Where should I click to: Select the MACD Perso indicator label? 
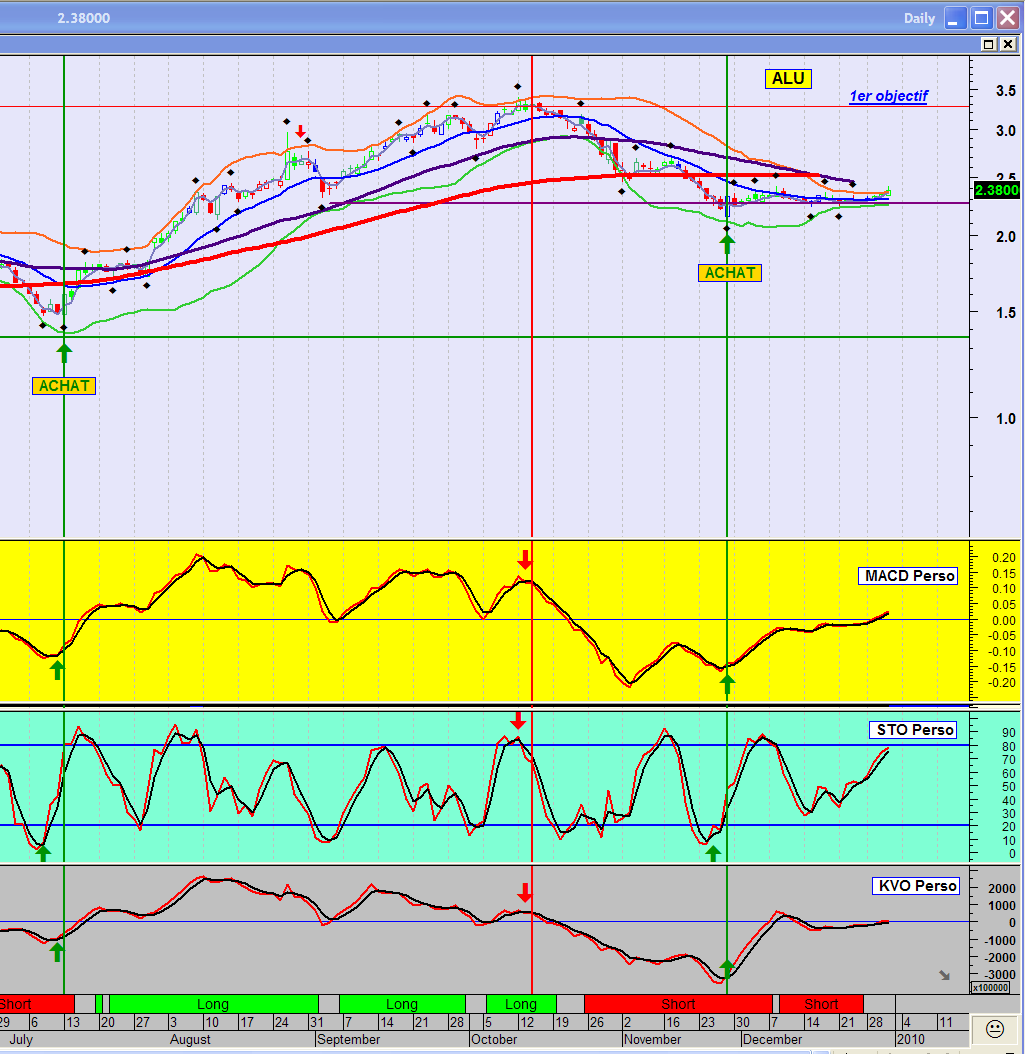[909, 576]
